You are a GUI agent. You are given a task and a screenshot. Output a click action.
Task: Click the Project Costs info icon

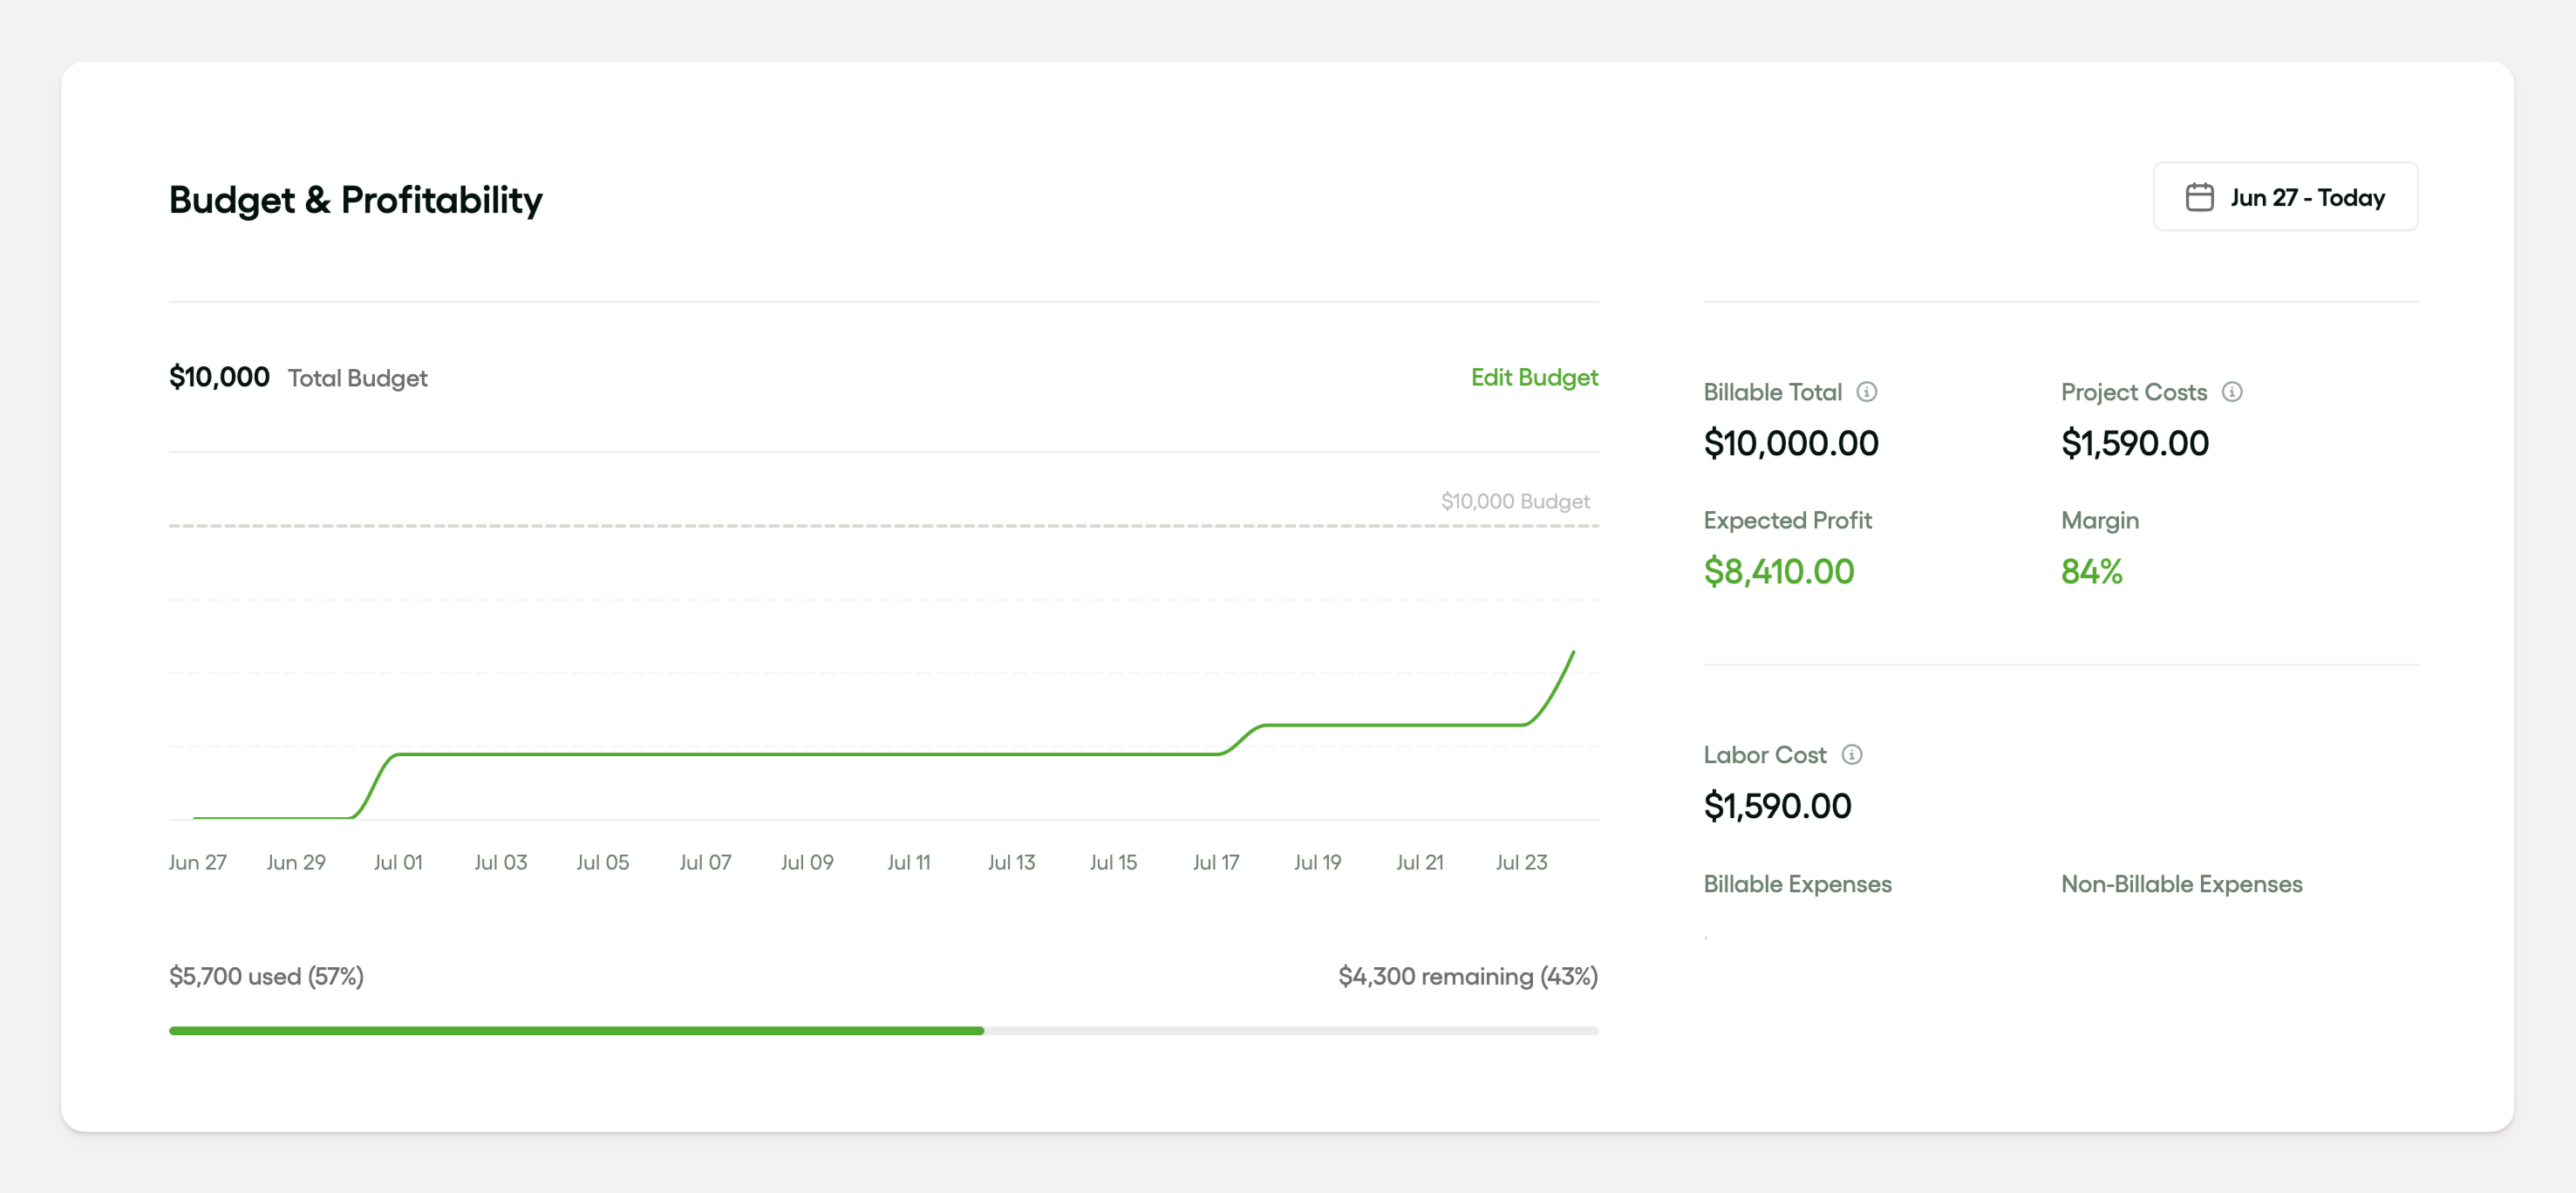pyautogui.click(x=2231, y=392)
